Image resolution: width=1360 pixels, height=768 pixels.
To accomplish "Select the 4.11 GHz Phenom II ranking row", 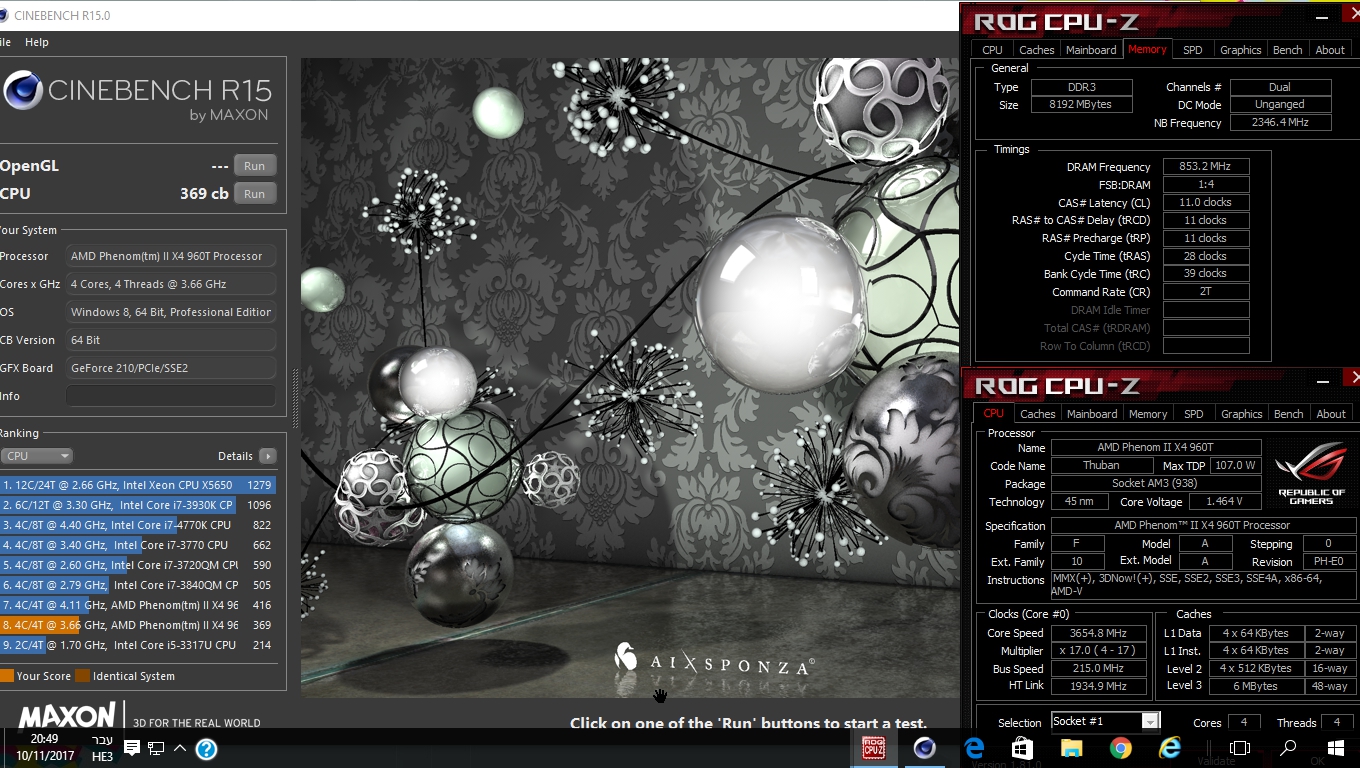I will click(x=138, y=605).
